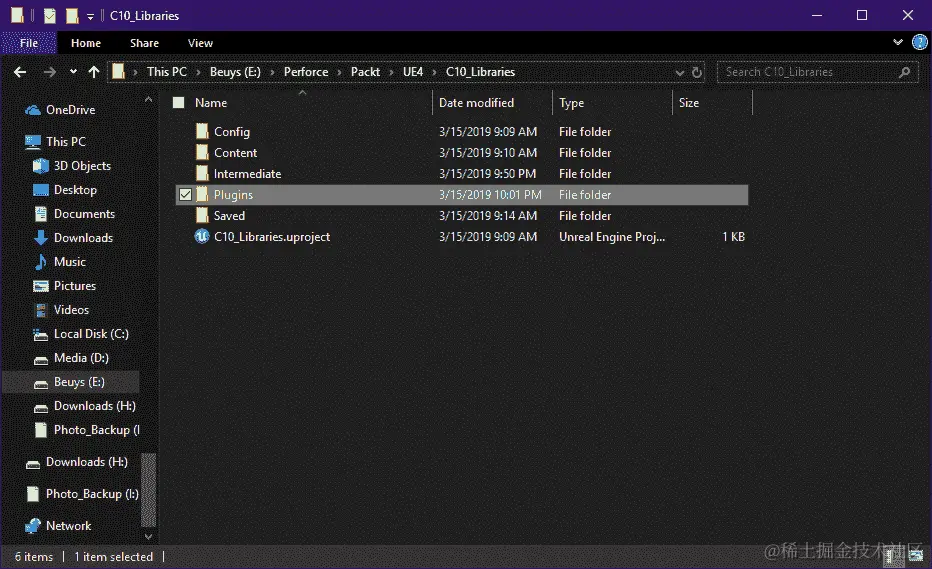Viewport: 932px width, 569px height.
Task: Open Local Disk (C:) drive
Action: pos(81,334)
